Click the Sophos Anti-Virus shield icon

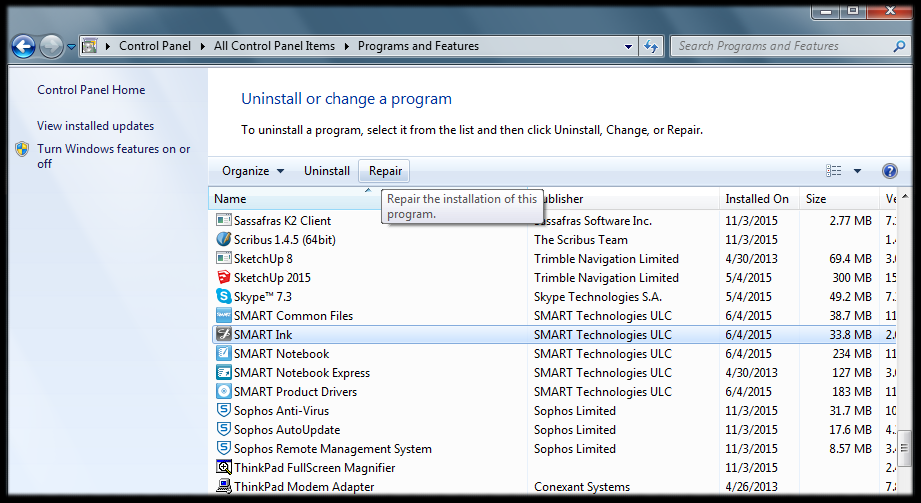click(x=224, y=411)
